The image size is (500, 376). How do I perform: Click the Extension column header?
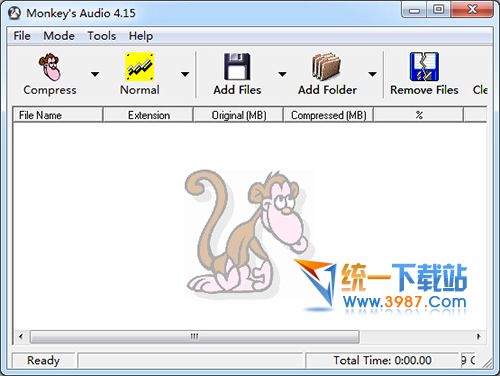point(148,115)
